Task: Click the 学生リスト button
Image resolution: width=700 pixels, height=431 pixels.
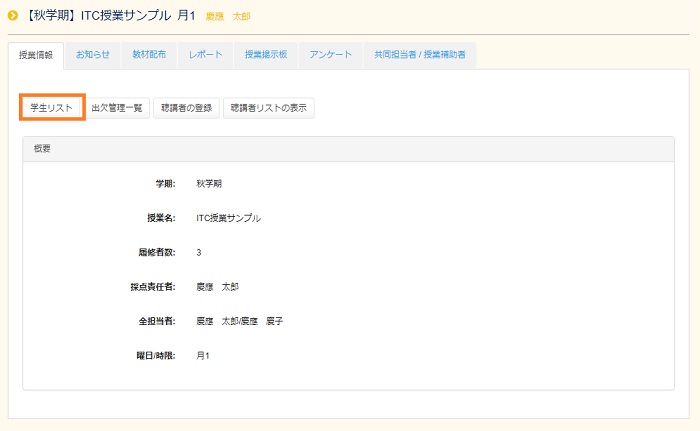Action: point(51,107)
